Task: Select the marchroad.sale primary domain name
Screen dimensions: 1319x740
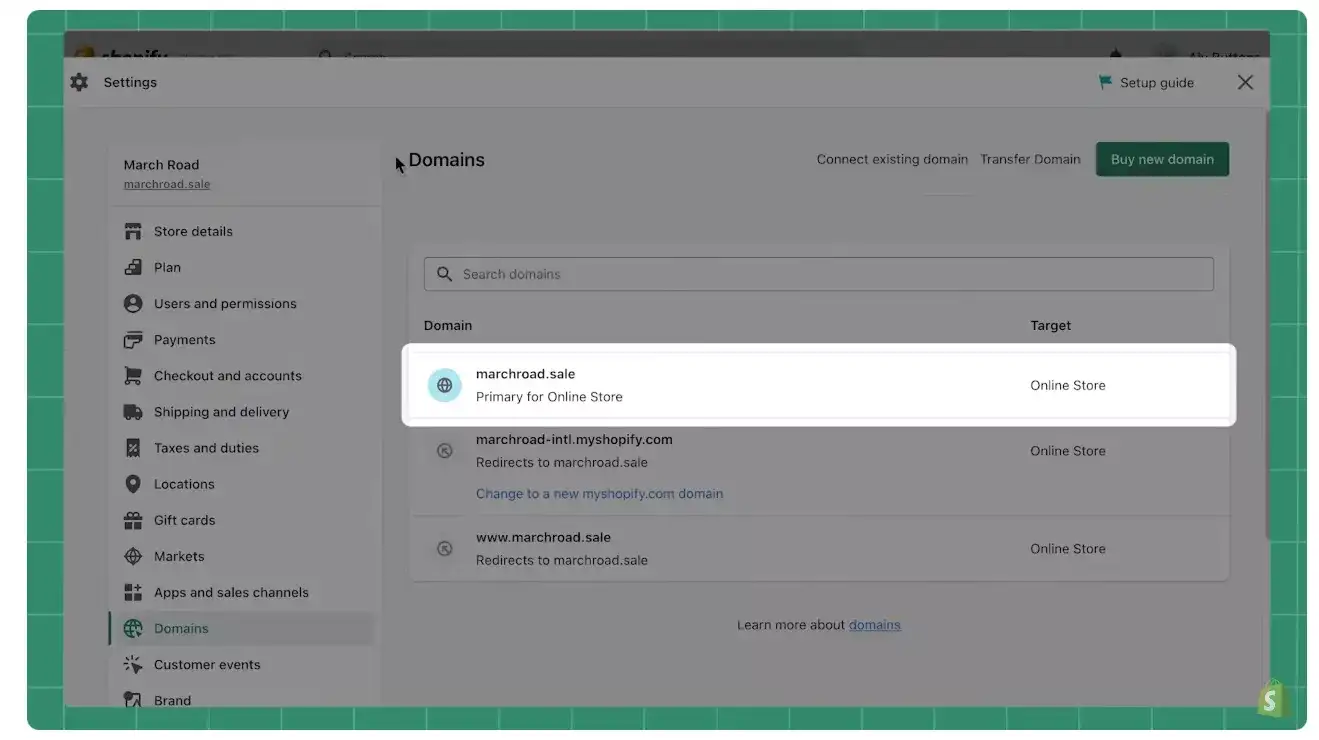Action: pos(525,374)
